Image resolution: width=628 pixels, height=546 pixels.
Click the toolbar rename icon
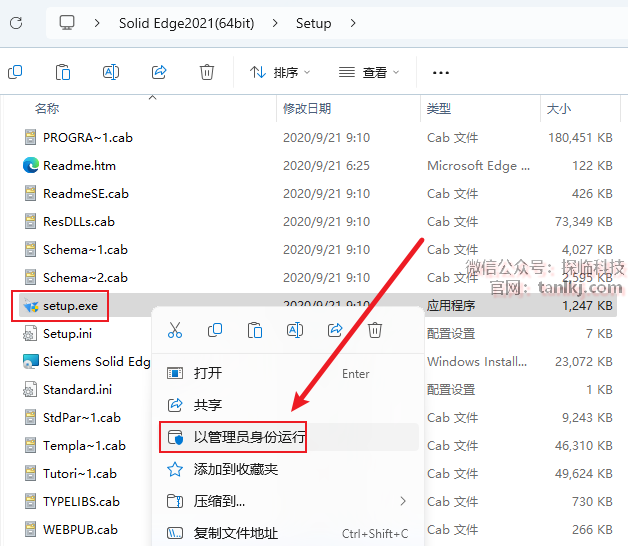pos(111,72)
